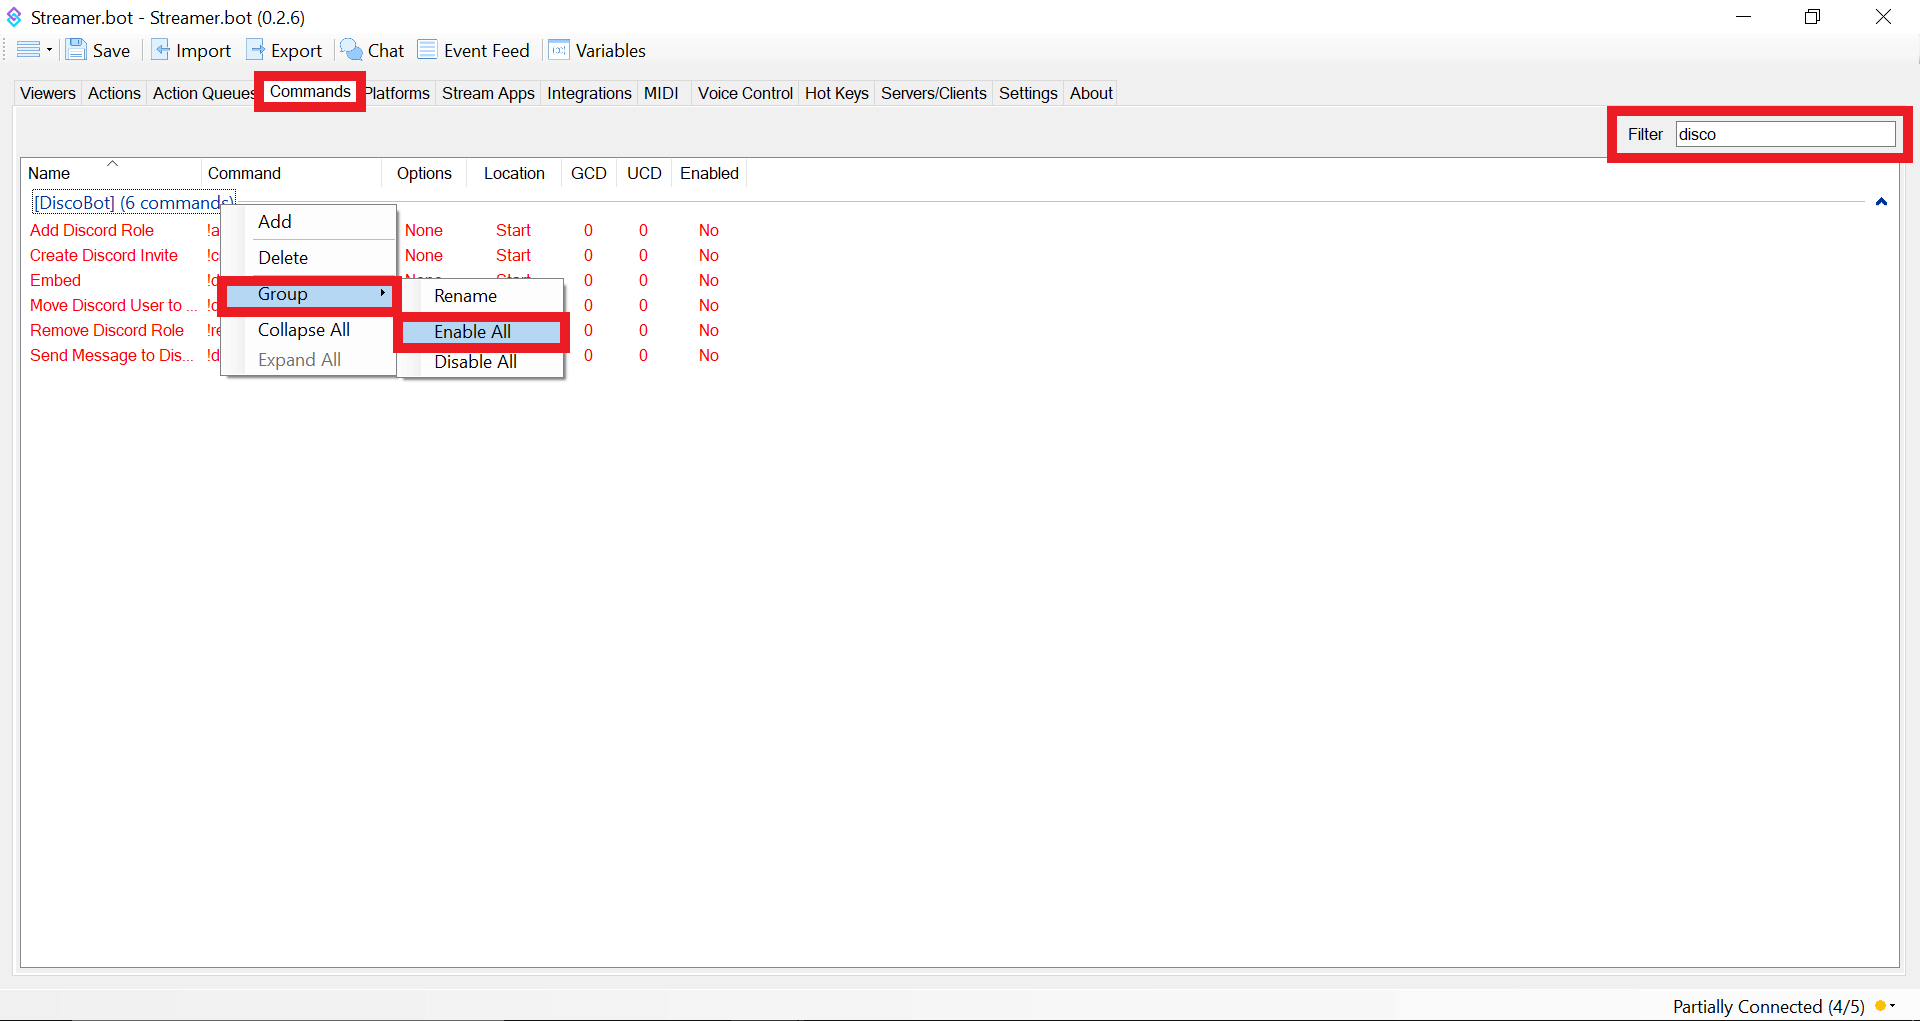Switch to the Settings tab
This screenshot has width=1920, height=1021.
click(x=1027, y=93)
